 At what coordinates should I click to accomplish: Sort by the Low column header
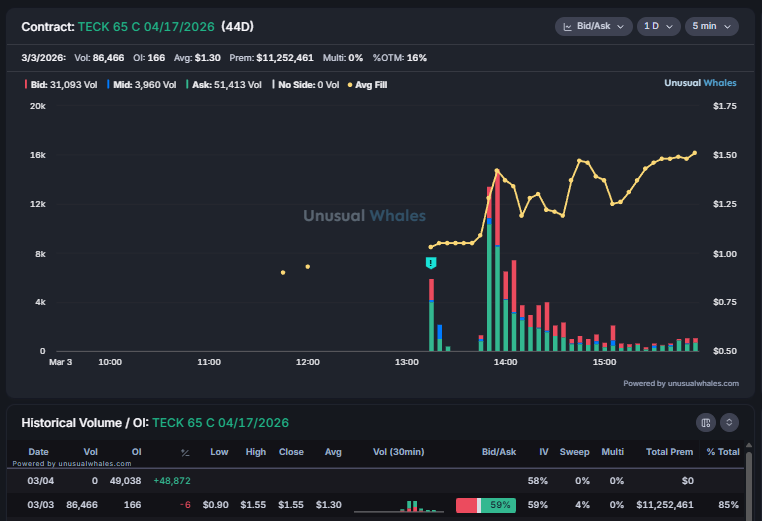pos(219,452)
